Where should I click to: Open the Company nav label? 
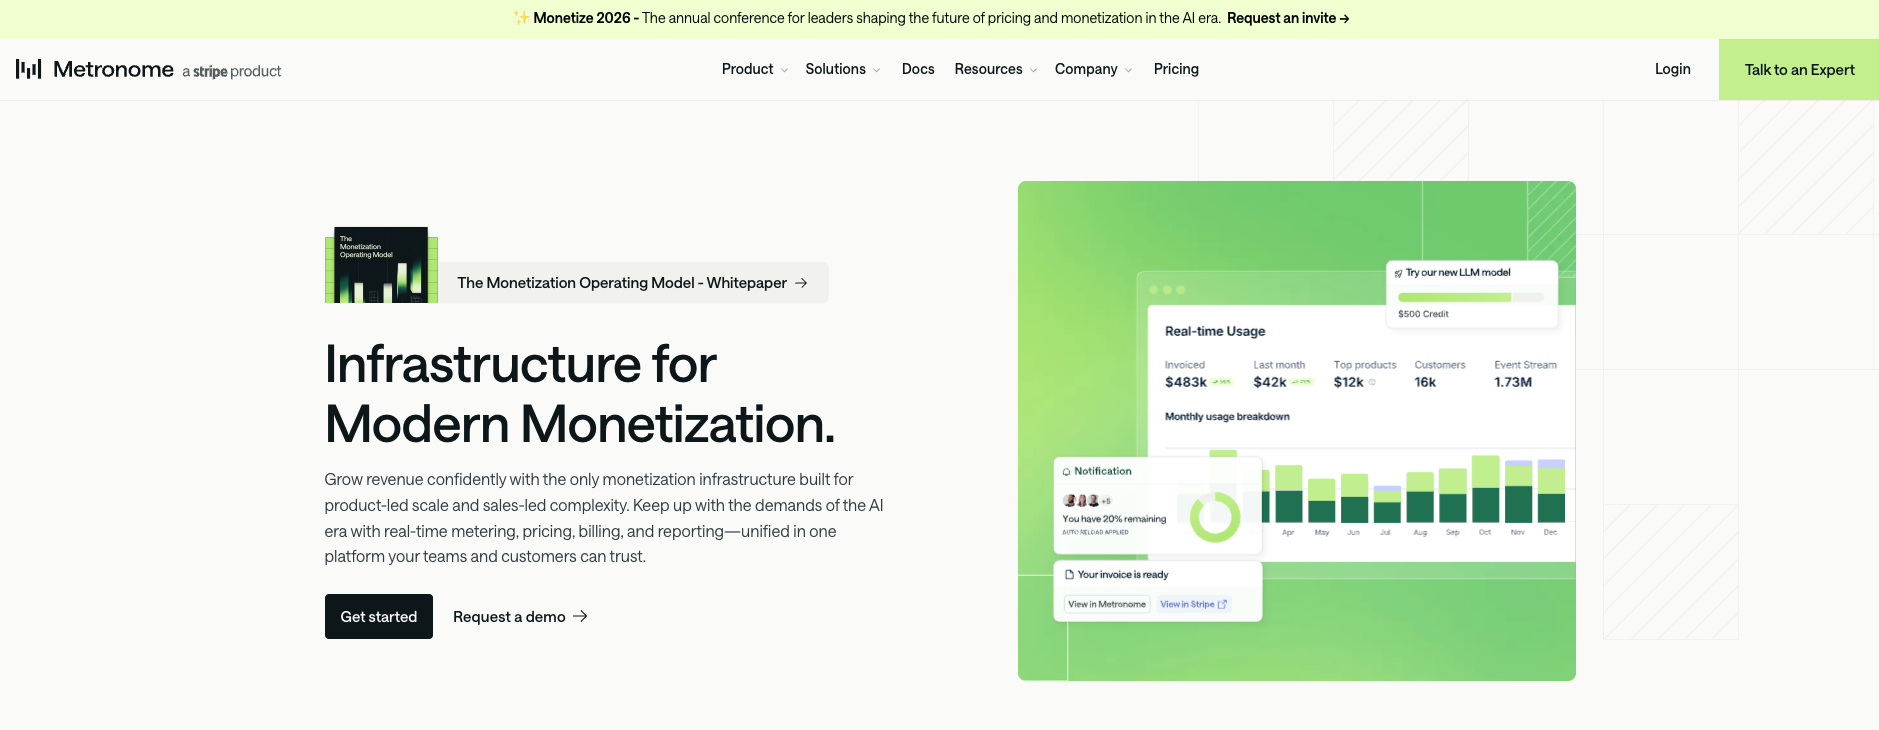tap(1086, 69)
